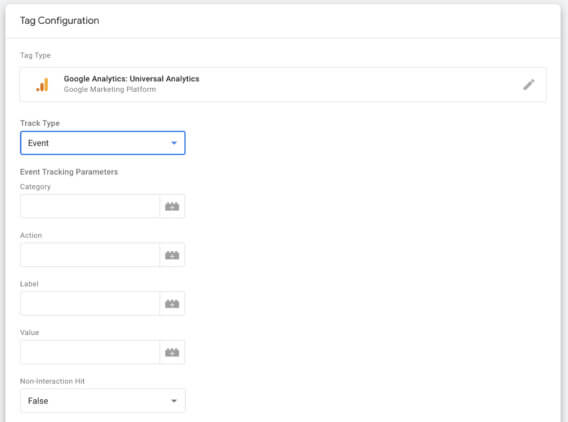Click the Non-Interaction Hit label
The image size is (568, 422).
coord(52,381)
